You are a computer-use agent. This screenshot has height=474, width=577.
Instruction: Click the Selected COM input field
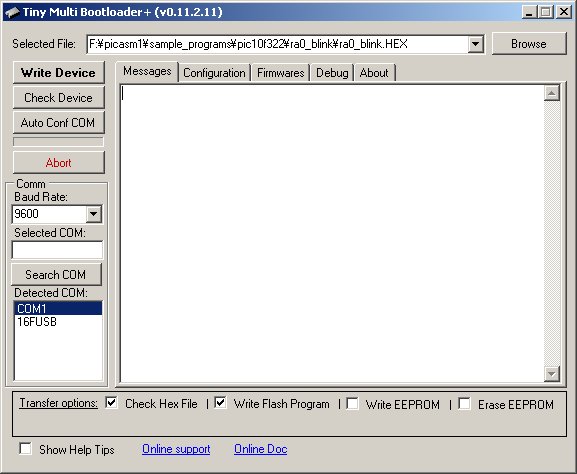57,250
